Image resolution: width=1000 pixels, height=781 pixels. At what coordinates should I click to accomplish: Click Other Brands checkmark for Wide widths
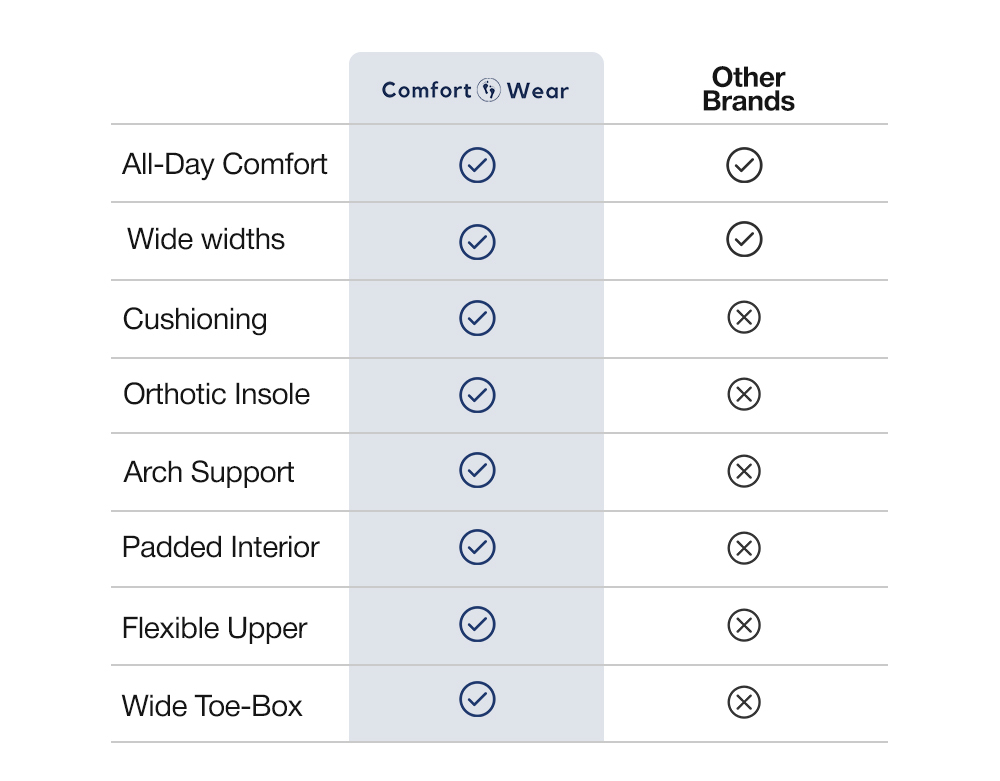tap(744, 239)
